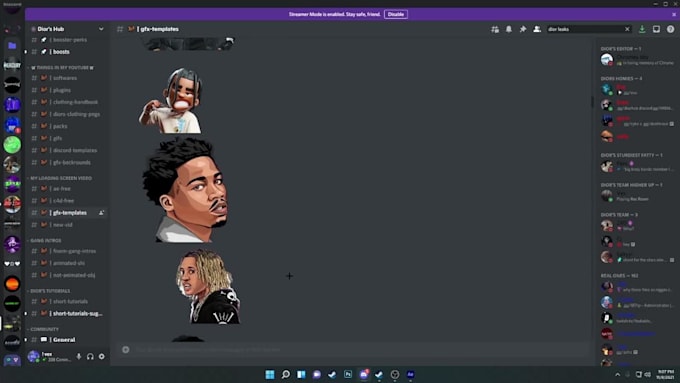Open the diors-clothing-pngs channel
The width and height of the screenshot is (680, 383).
[67, 114]
